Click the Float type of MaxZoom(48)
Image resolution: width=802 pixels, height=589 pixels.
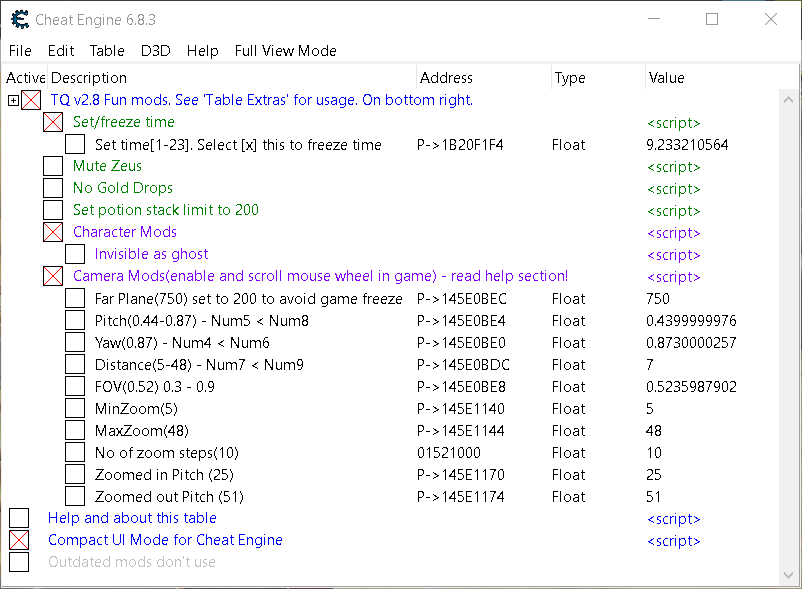coord(568,431)
